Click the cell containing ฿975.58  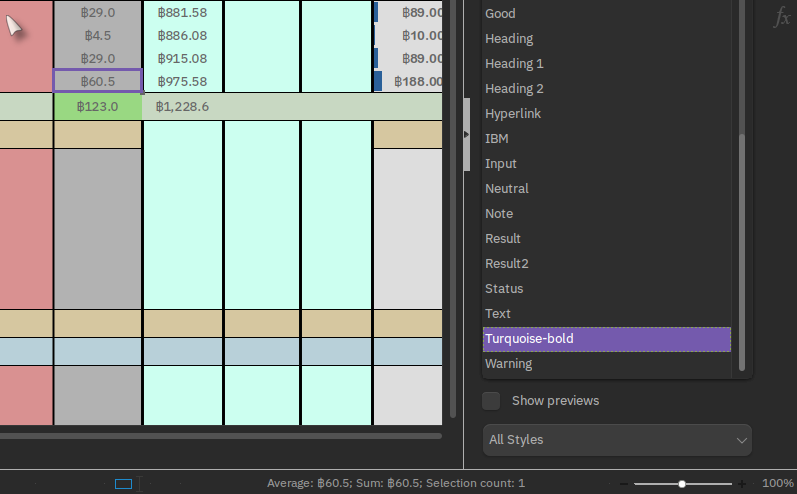182,81
